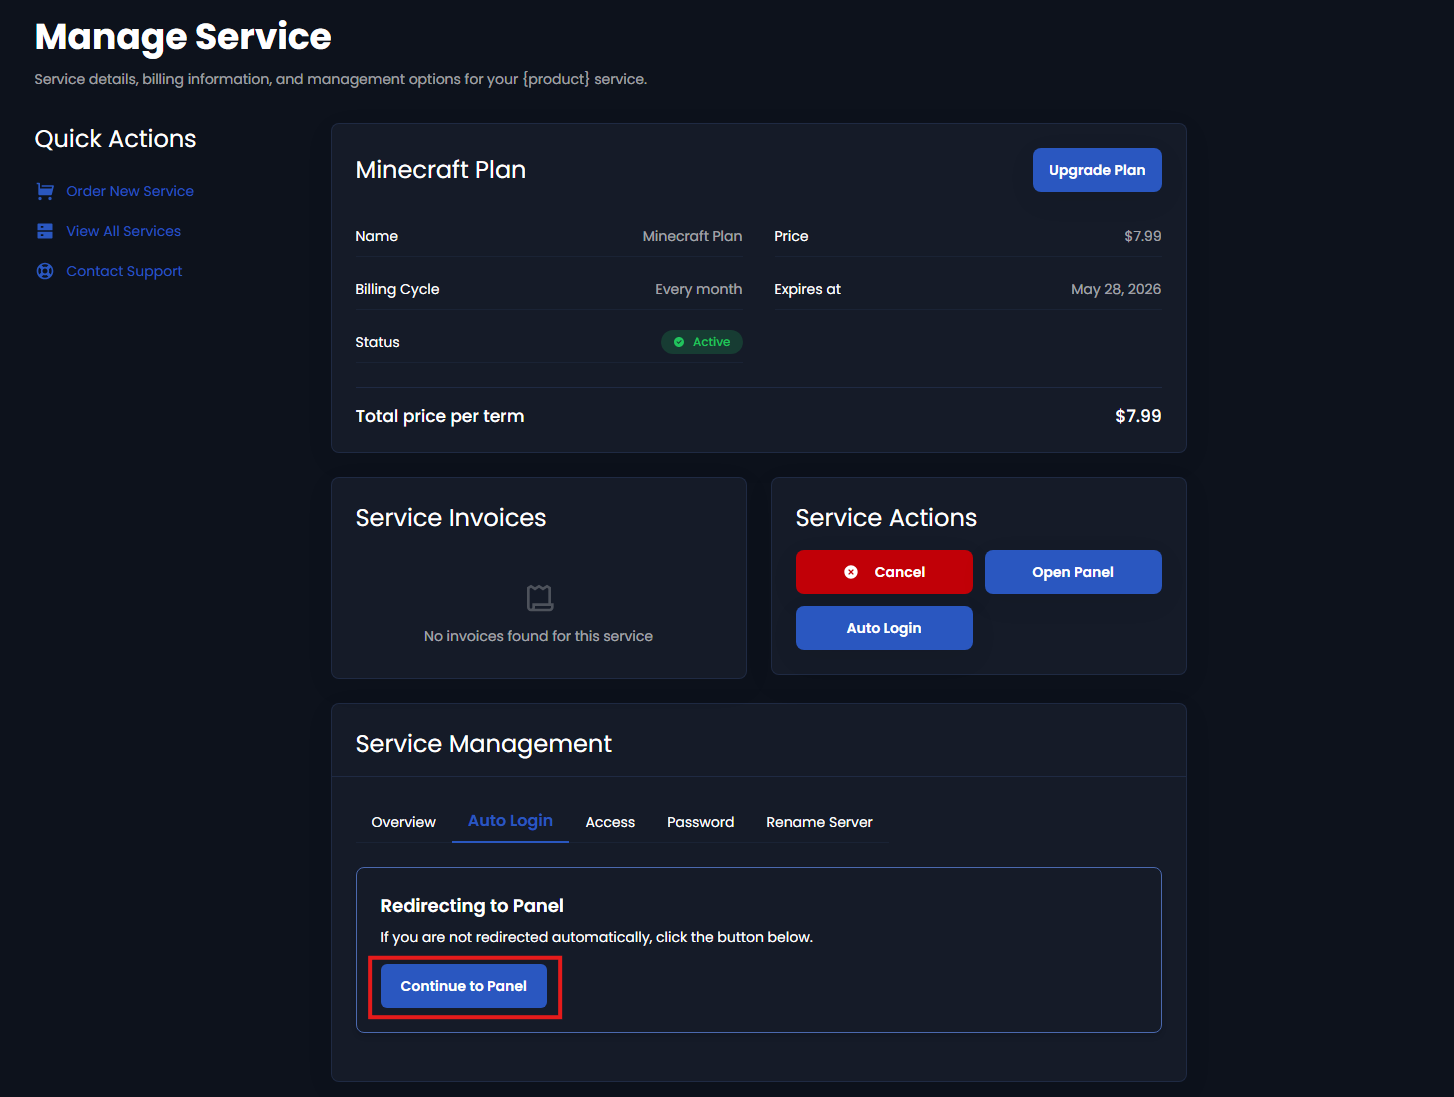
Task: Click the 'Quick Actions' heading
Action: point(116,139)
